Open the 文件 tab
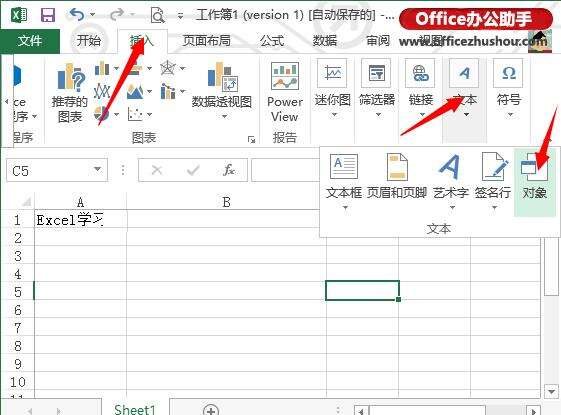Screen dimensions: 561x415 coord(30,40)
